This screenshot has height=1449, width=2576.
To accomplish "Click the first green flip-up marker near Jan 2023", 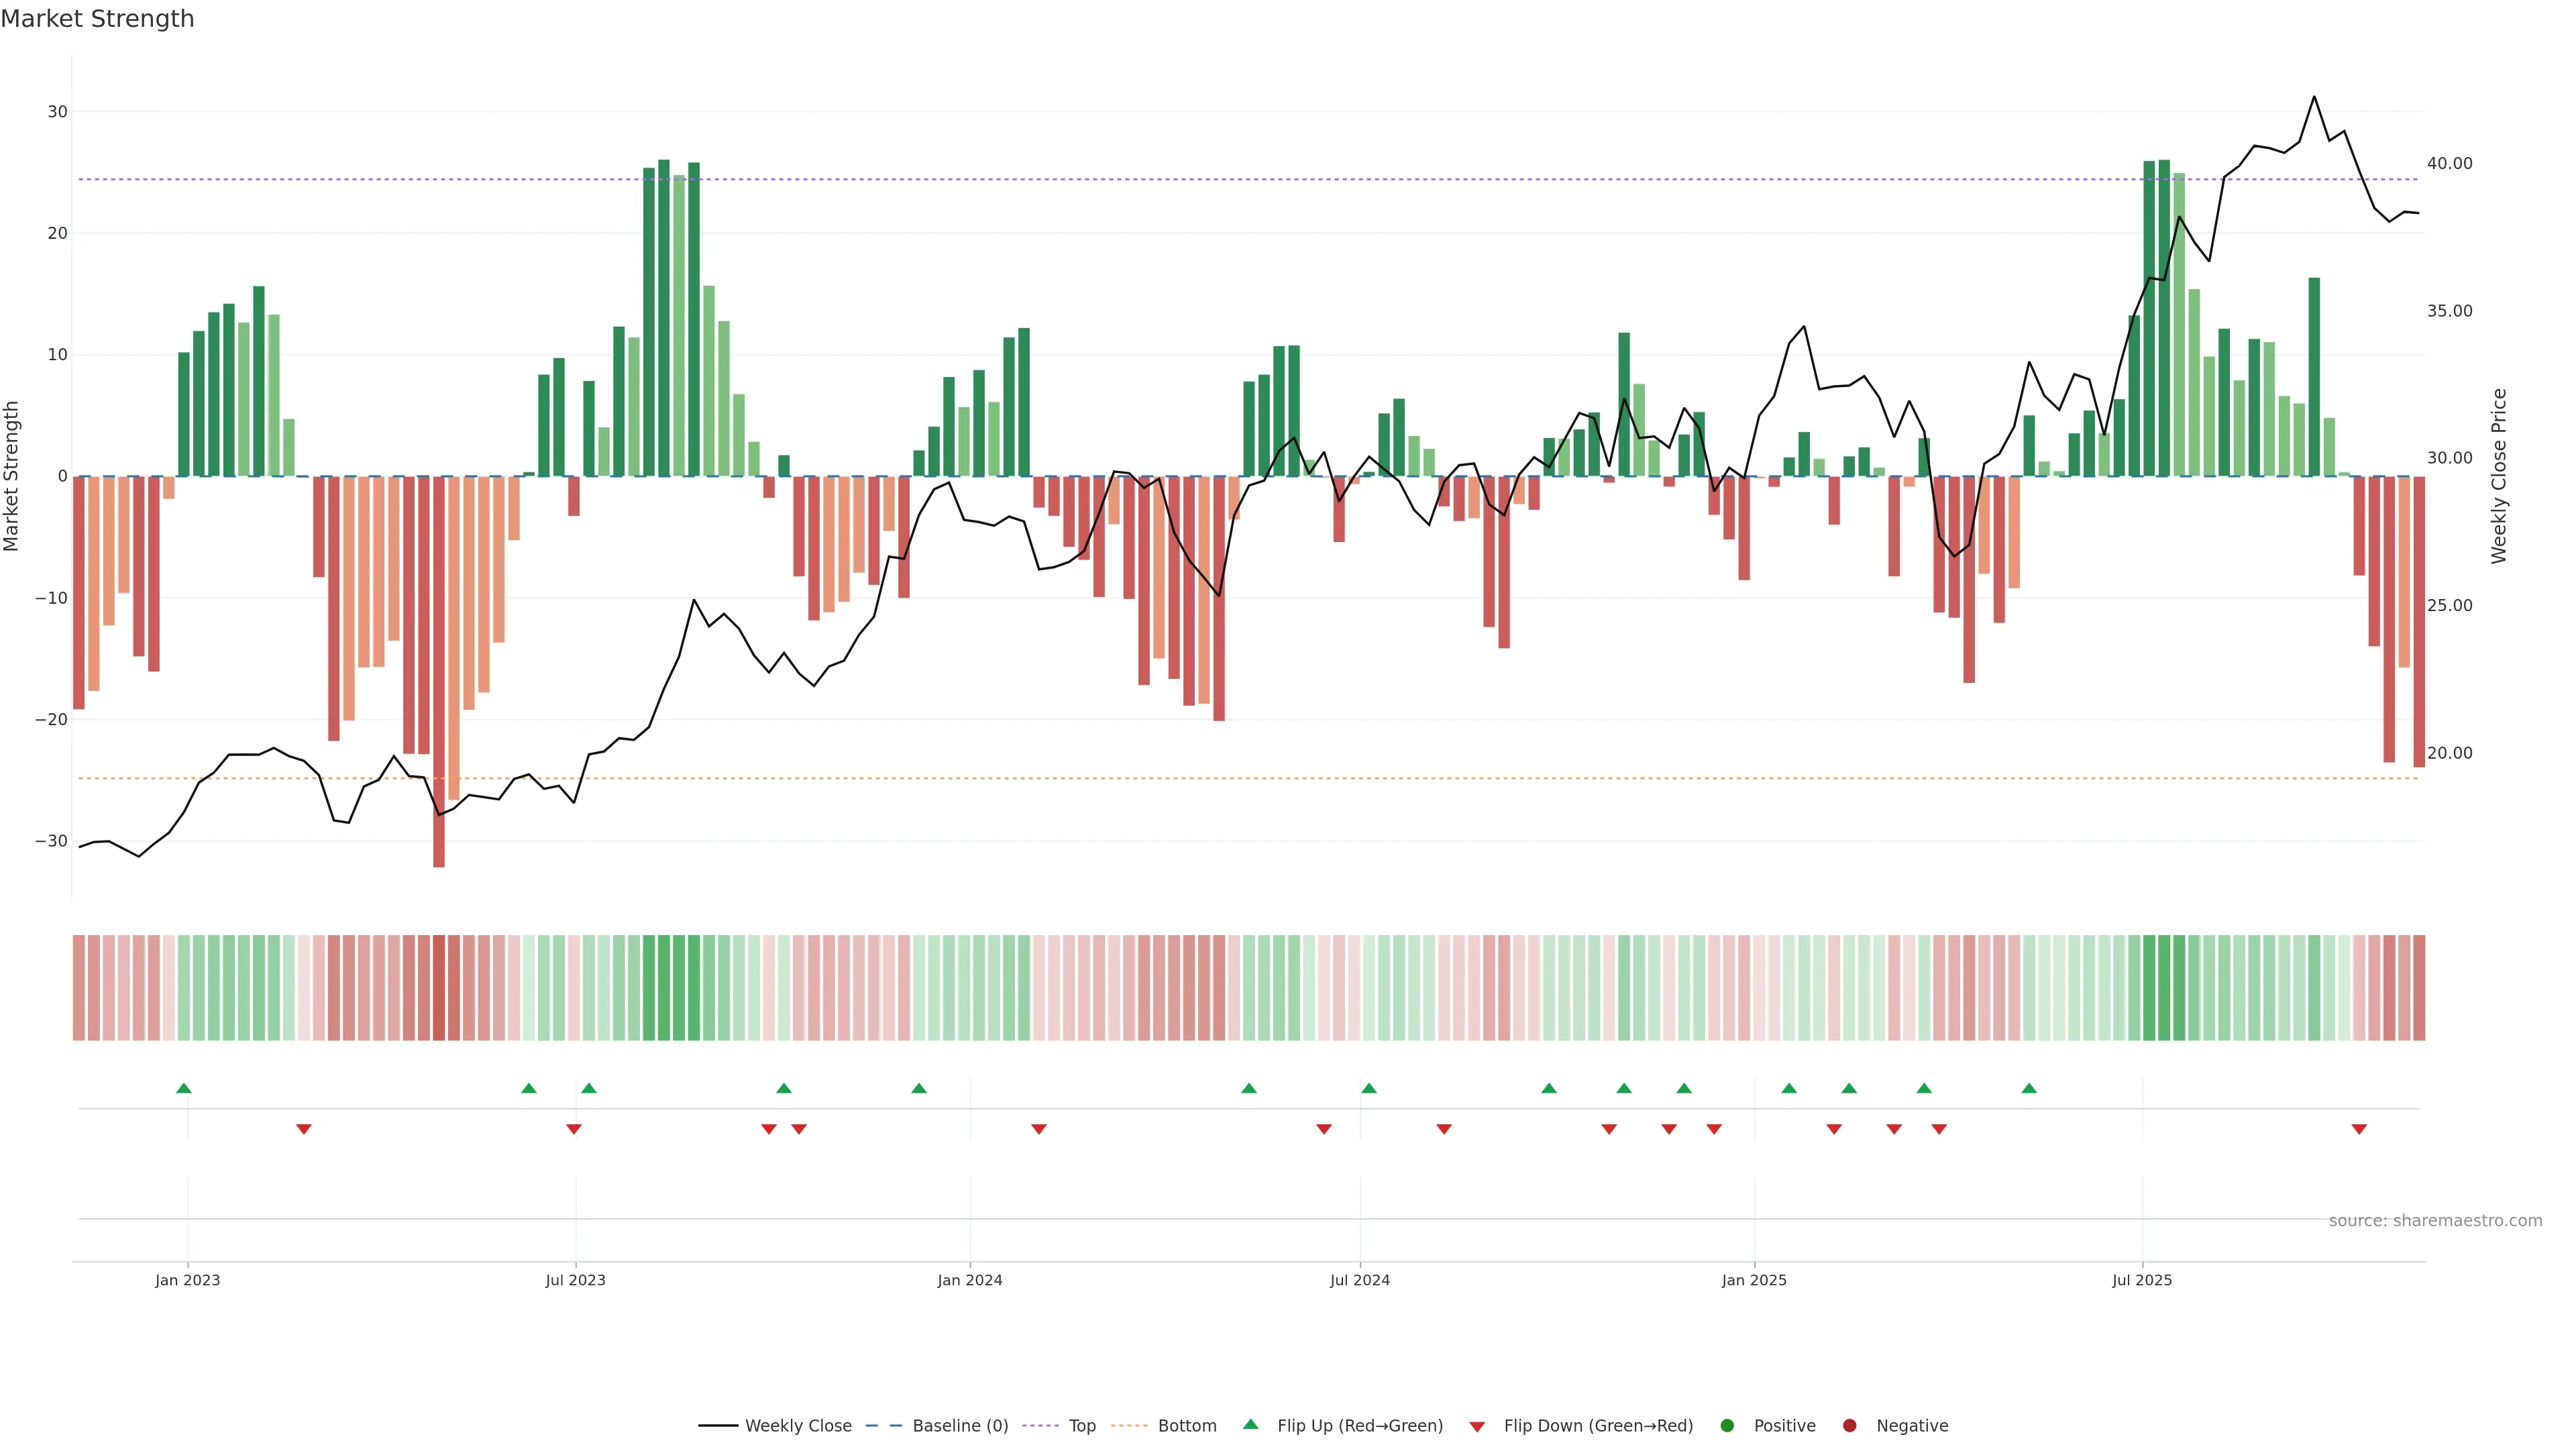I will 183,1088.
